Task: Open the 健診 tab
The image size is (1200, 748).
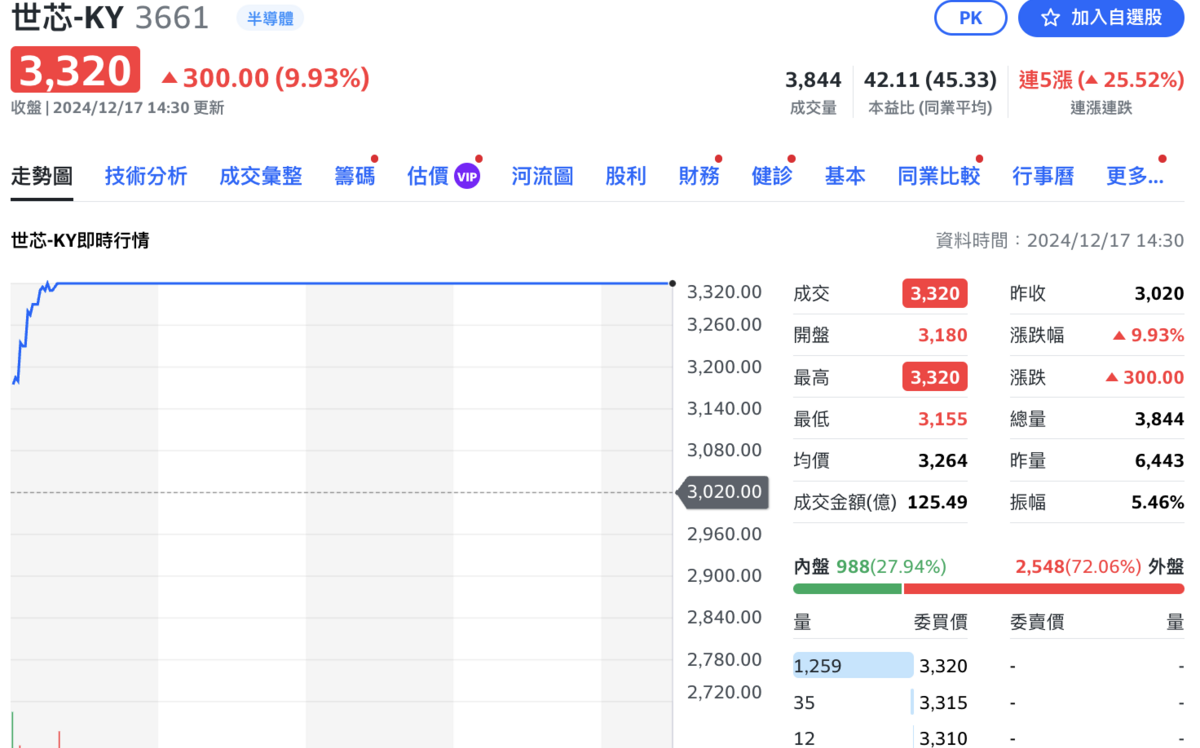Action: tap(771, 175)
